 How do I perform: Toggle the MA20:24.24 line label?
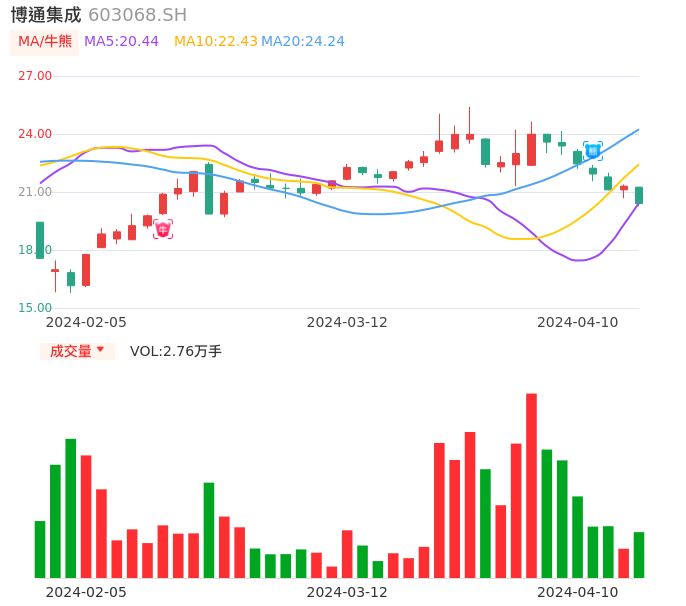click(303, 42)
